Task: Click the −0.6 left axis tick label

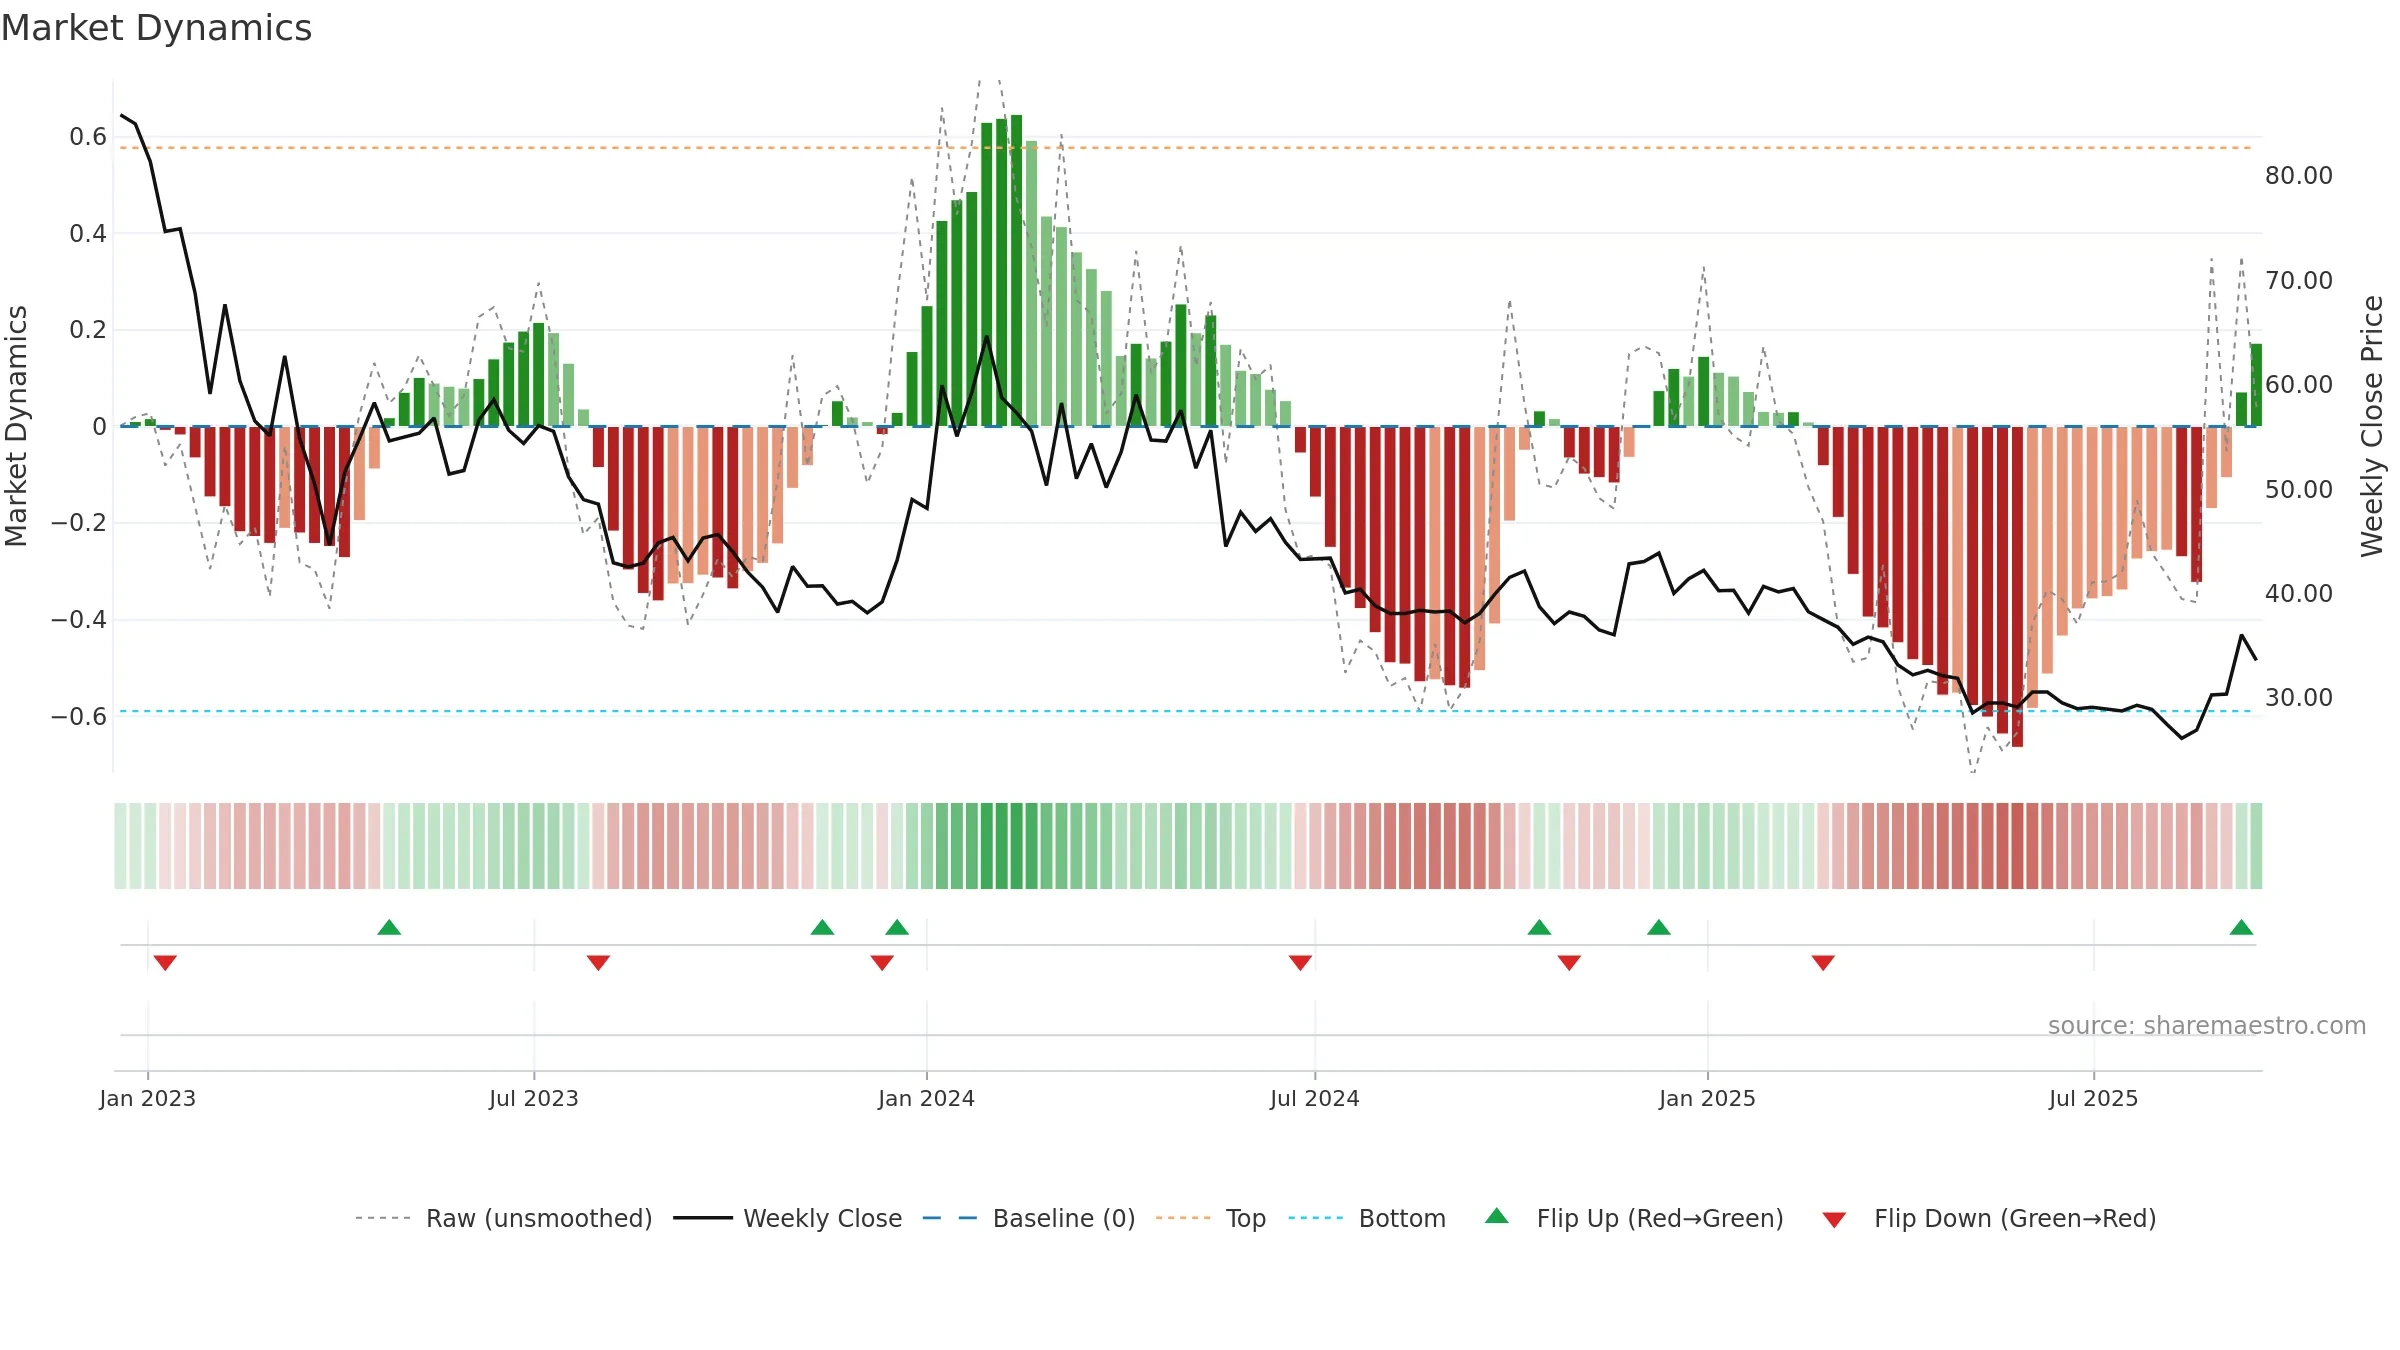Action: (x=79, y=716)
